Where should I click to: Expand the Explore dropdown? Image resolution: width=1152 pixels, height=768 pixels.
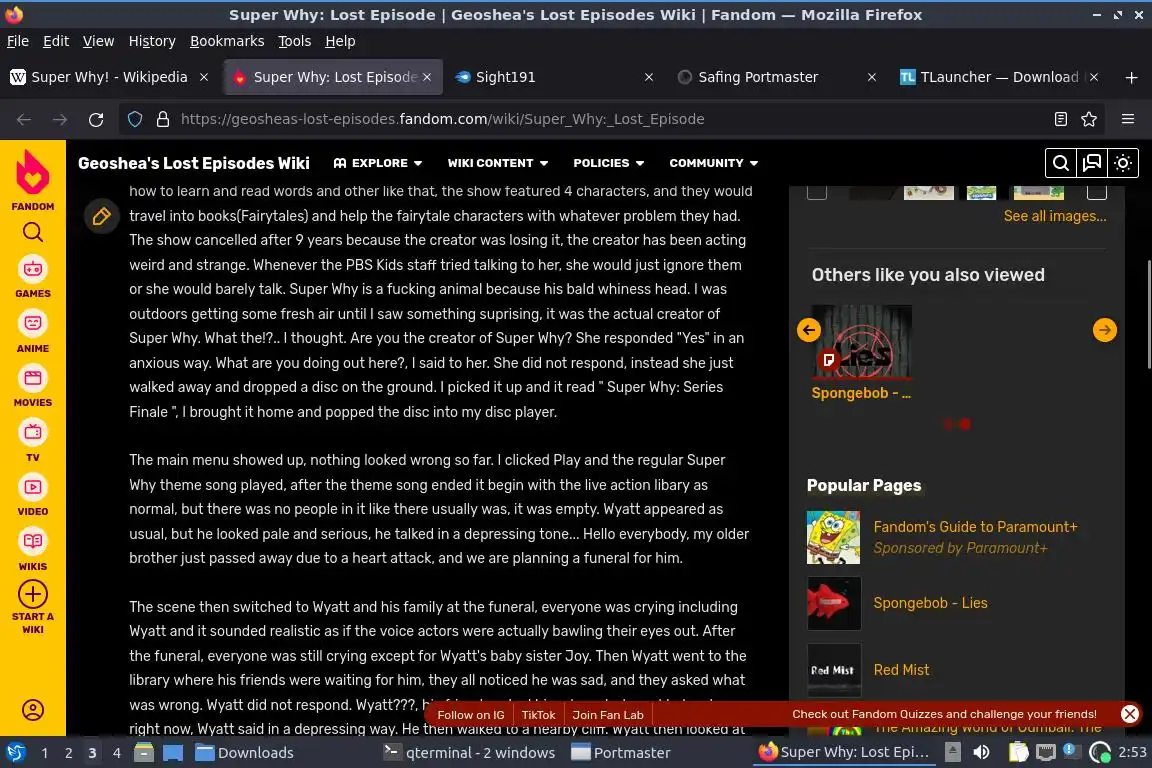[x=378, y=163]
